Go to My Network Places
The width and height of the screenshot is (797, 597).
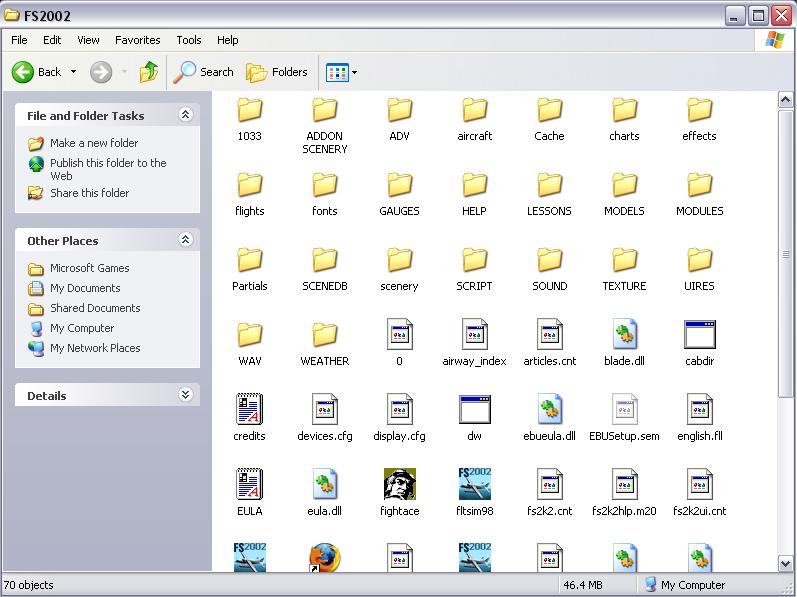click(95, 348)
